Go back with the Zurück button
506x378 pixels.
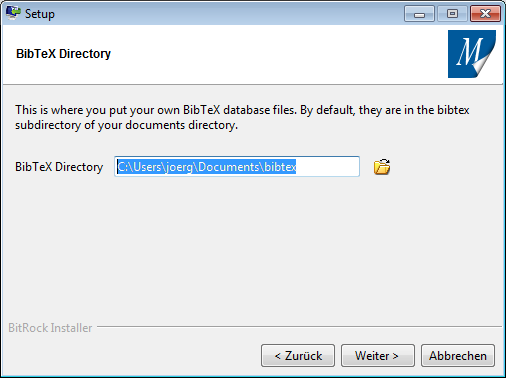pos(298,356)
